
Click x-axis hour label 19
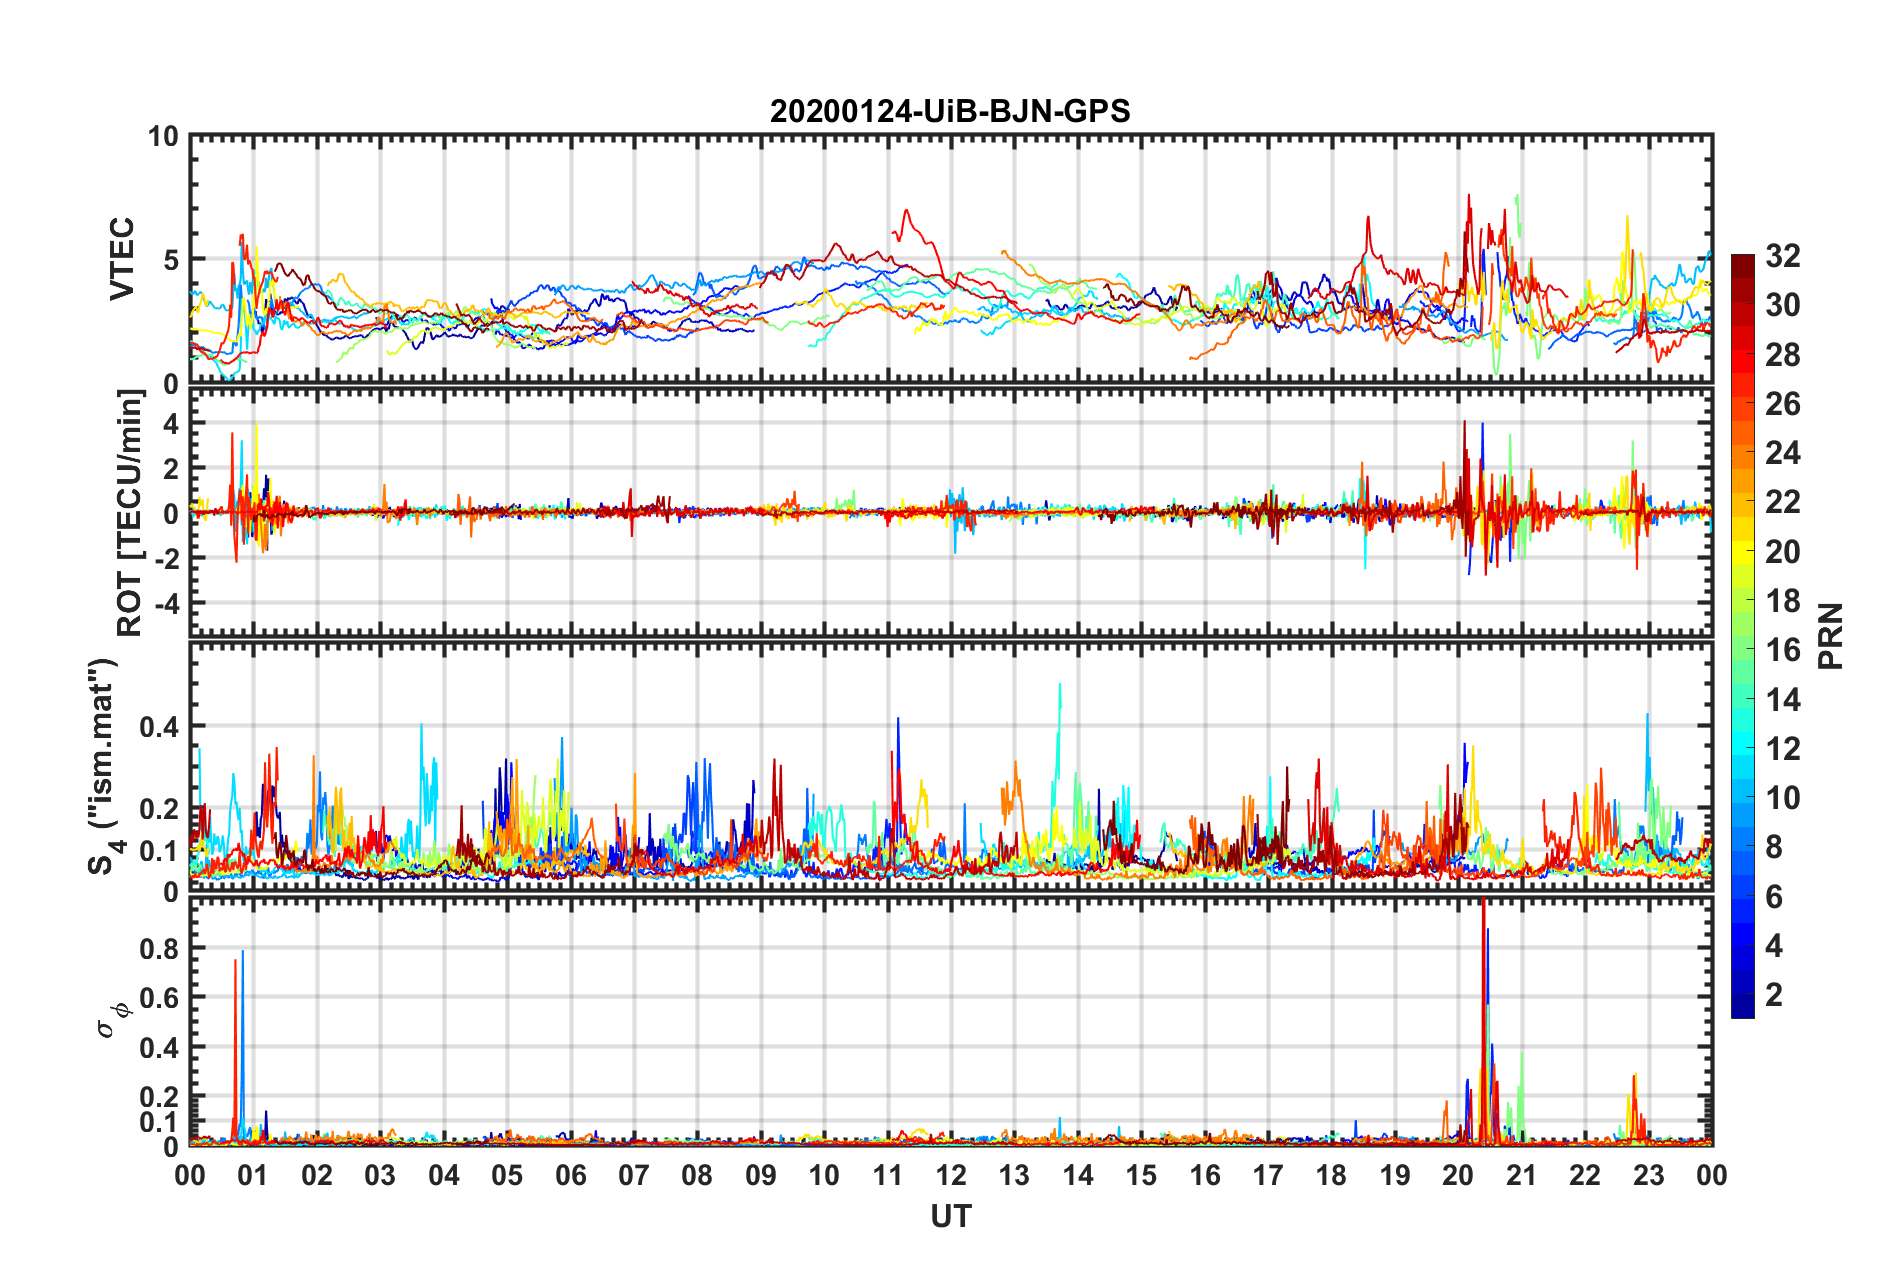coord(1395,1175)
